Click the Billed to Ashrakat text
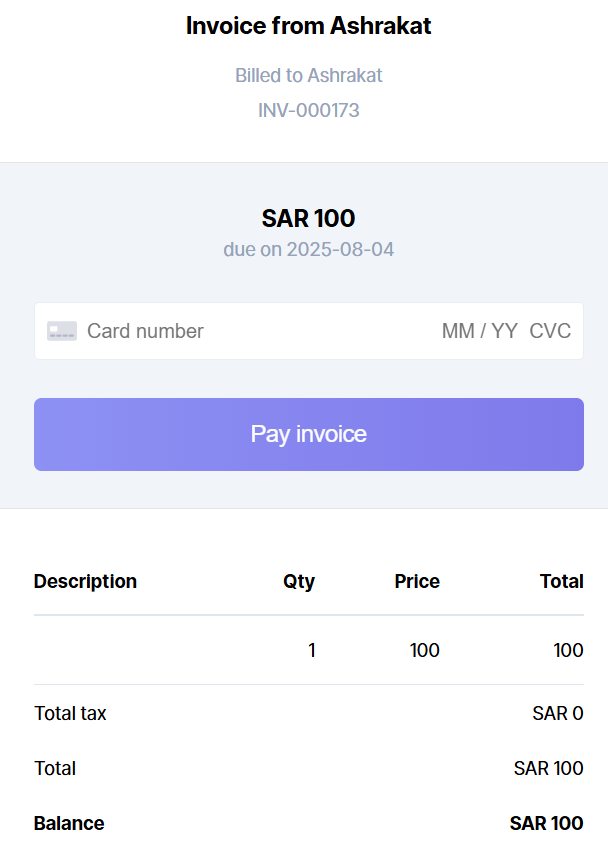Screen dimensions: 608x861 [308, 75]
